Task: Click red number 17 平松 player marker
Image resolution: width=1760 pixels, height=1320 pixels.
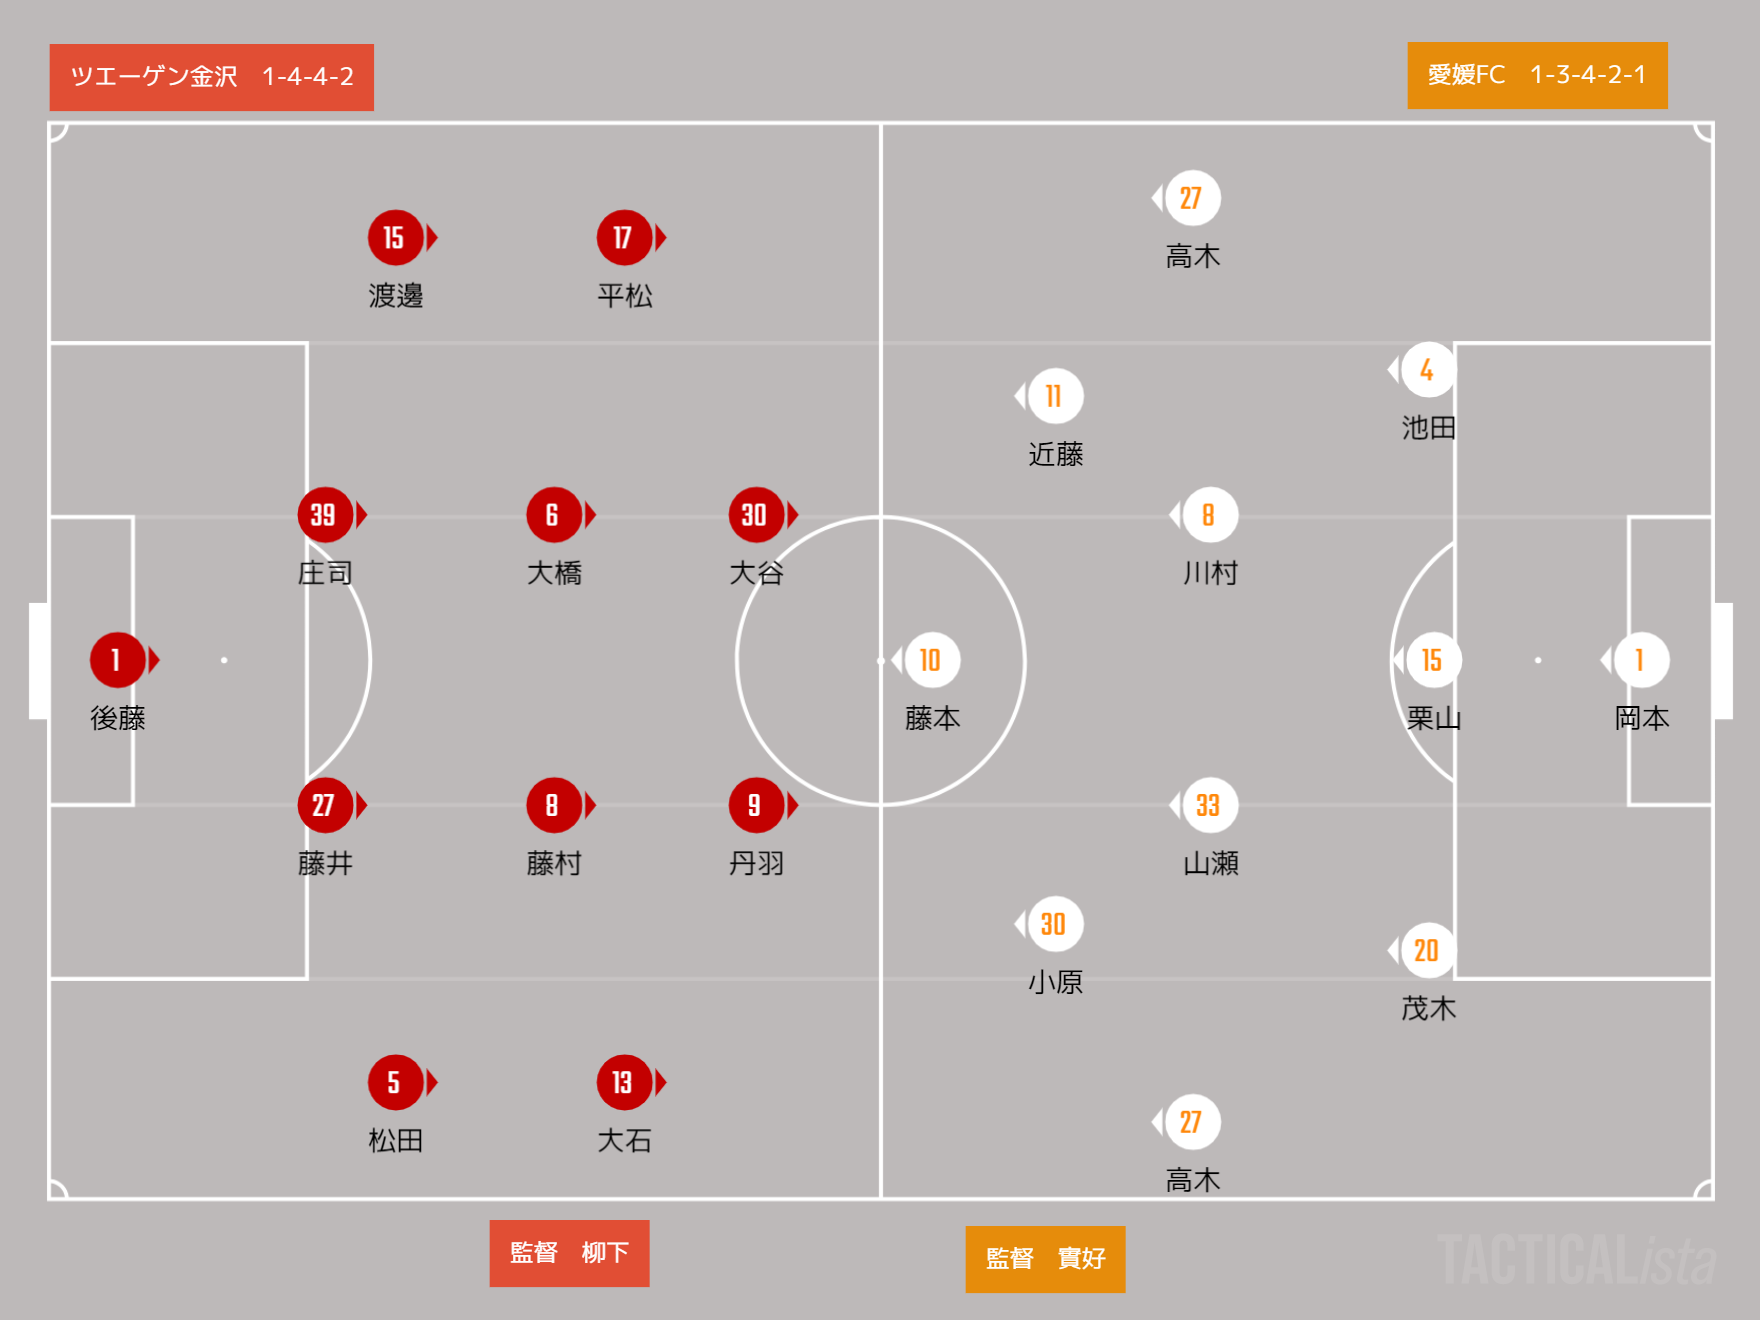Action: (625, 238)
